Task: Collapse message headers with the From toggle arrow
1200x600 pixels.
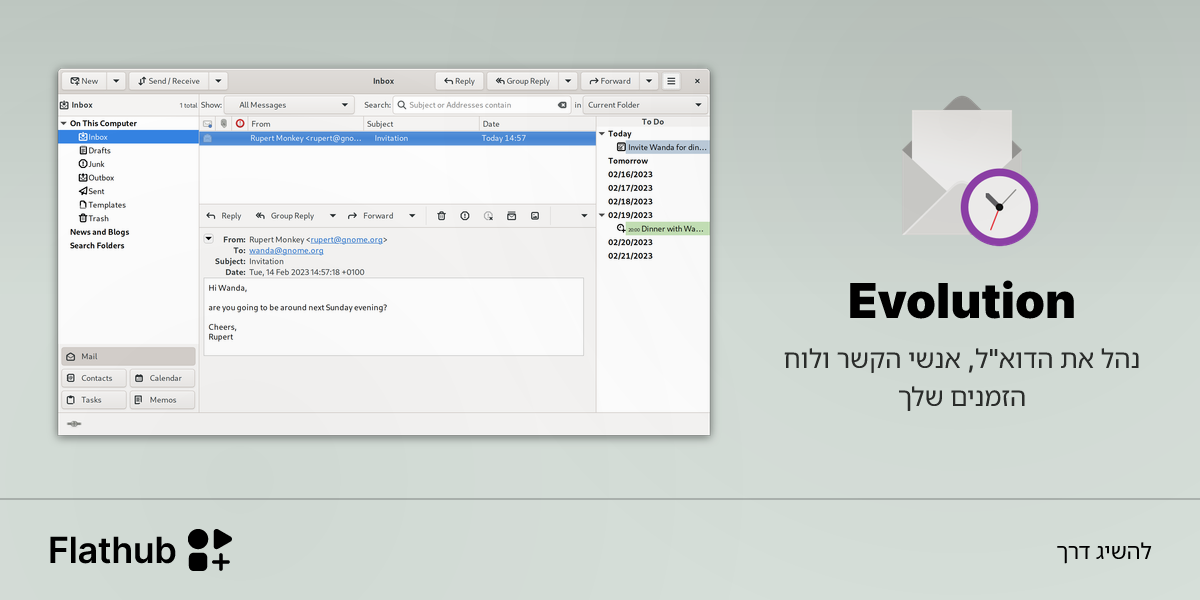Action: point(209,239)
